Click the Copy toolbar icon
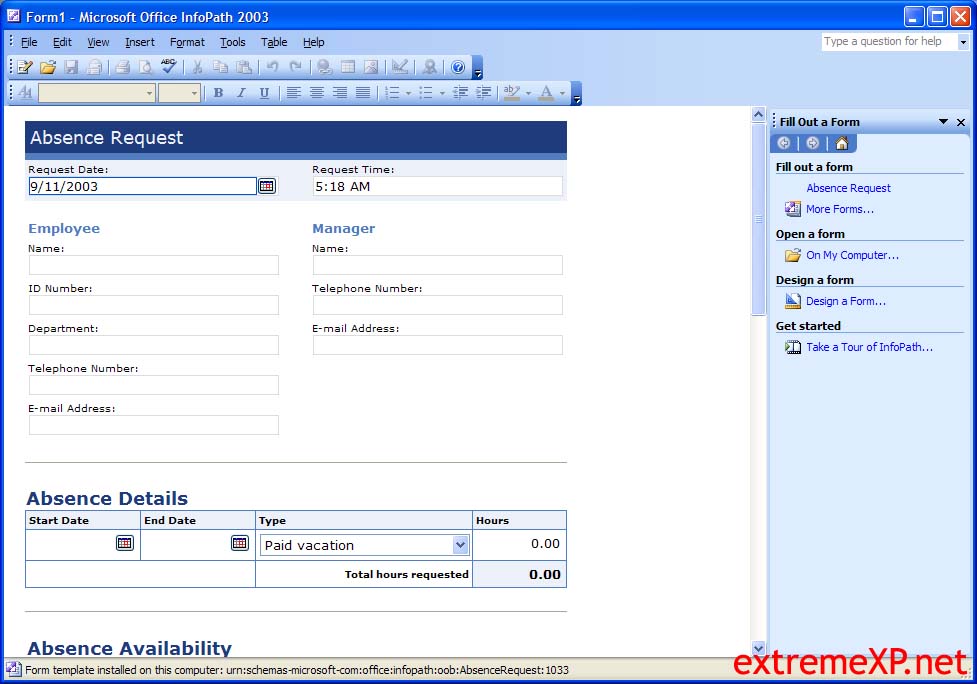The height and width of the screenshot is (684, 977). [220, 67]
